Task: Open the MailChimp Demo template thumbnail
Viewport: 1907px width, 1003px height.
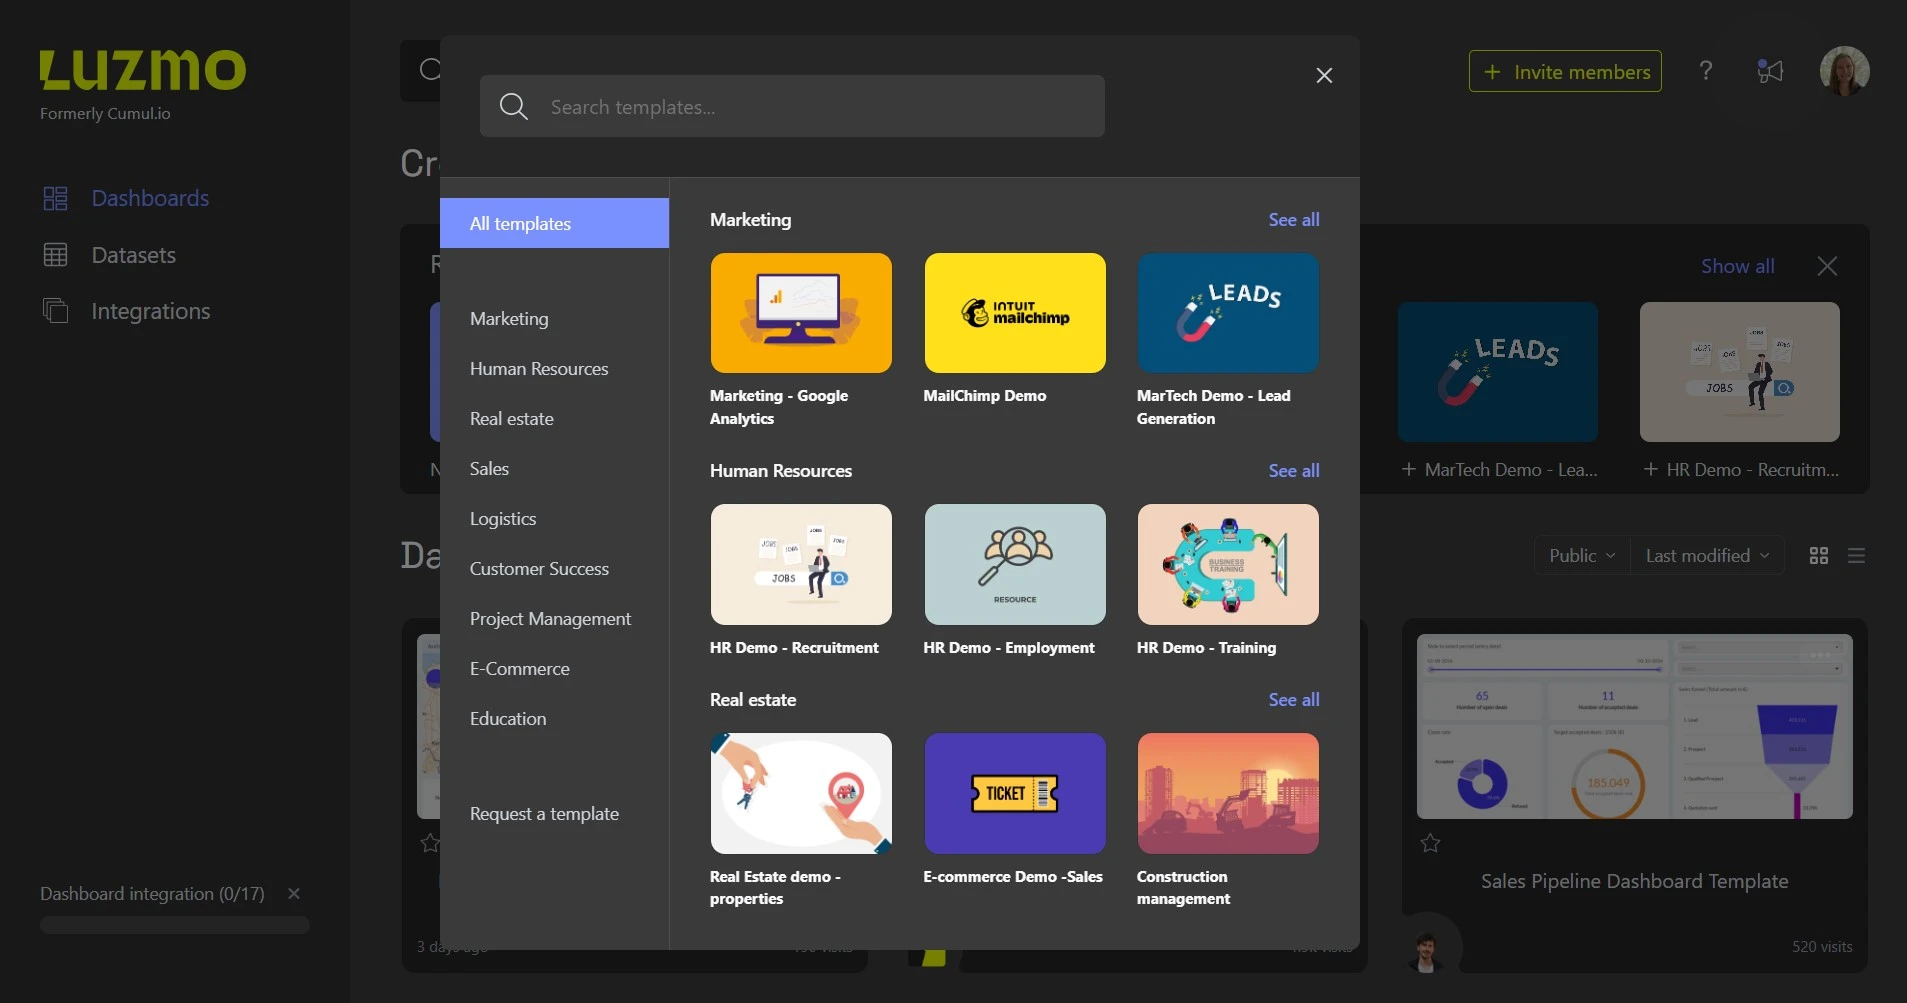Action: pos(1014,313)
